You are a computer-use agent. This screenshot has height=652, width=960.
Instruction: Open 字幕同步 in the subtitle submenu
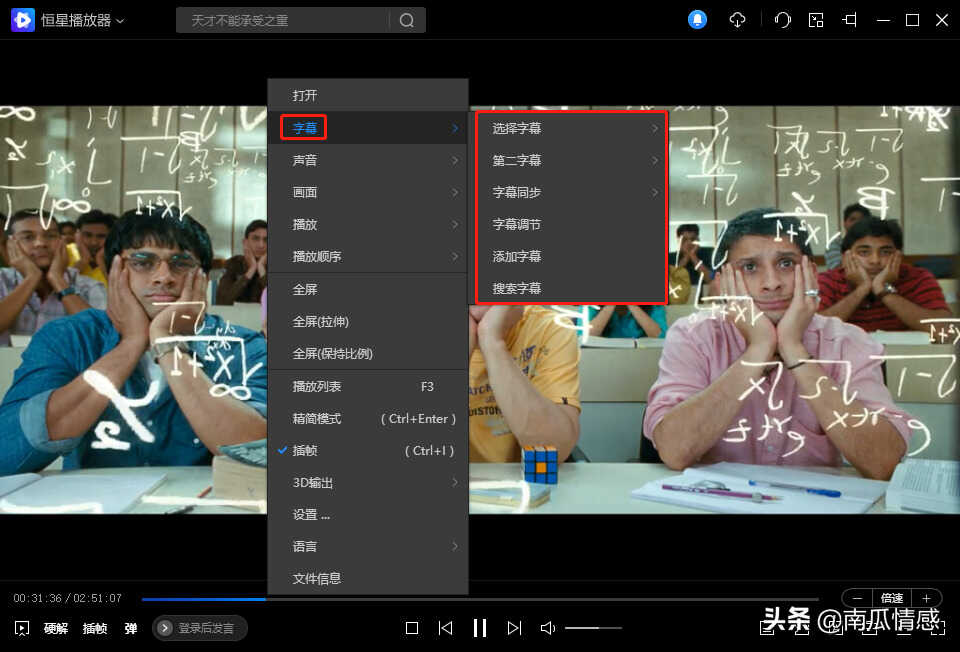click(x=571, y=192)
